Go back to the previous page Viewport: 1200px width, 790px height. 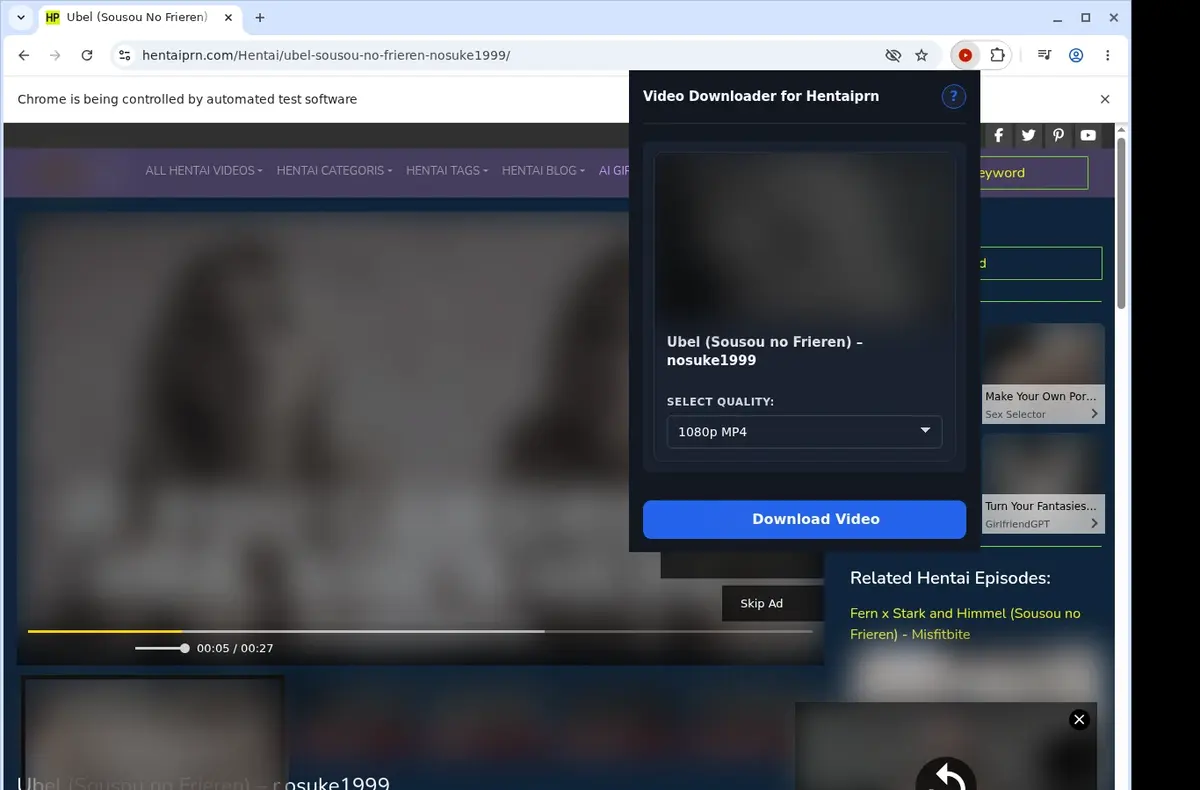coord(24,55)
